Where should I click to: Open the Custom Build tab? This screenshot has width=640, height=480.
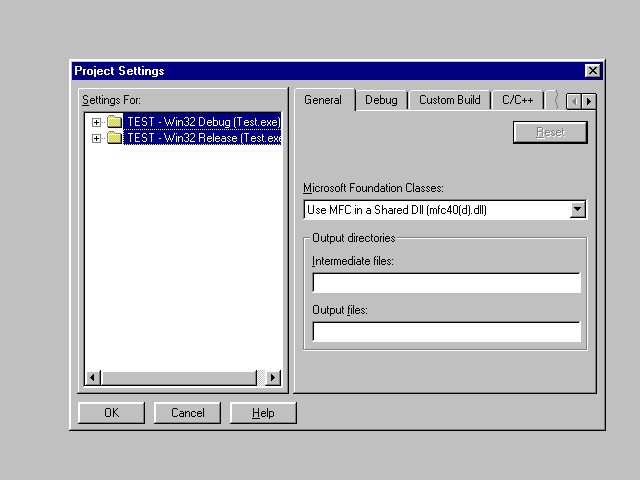tap(449, 100)
